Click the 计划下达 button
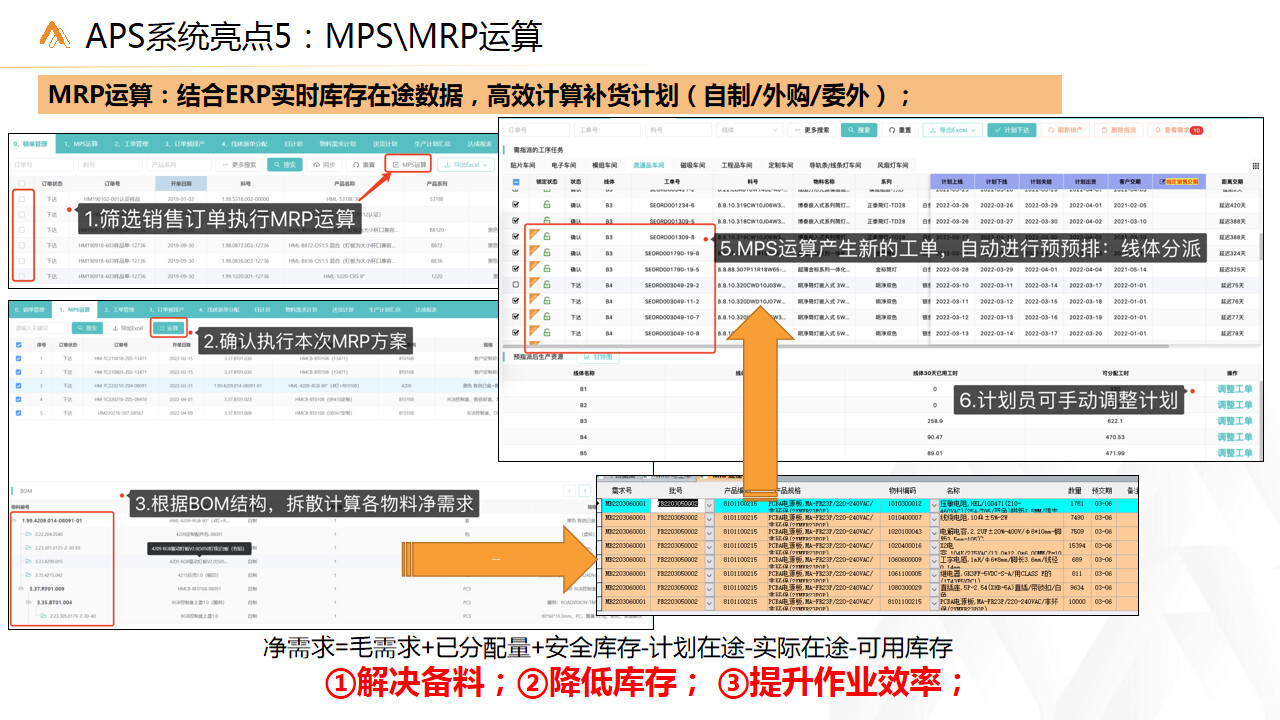The image size is (1280, 720). tap(1012, 130)
